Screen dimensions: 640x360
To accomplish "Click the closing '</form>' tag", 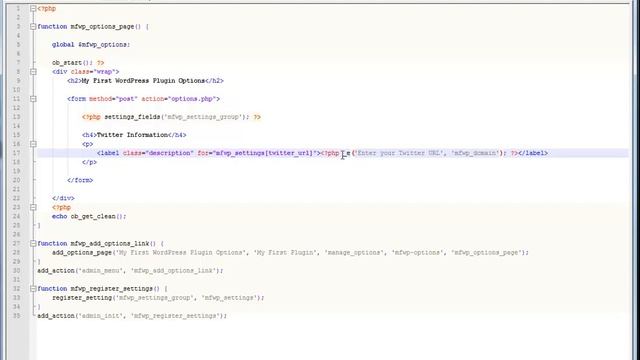I will click(x=80, y=180).
